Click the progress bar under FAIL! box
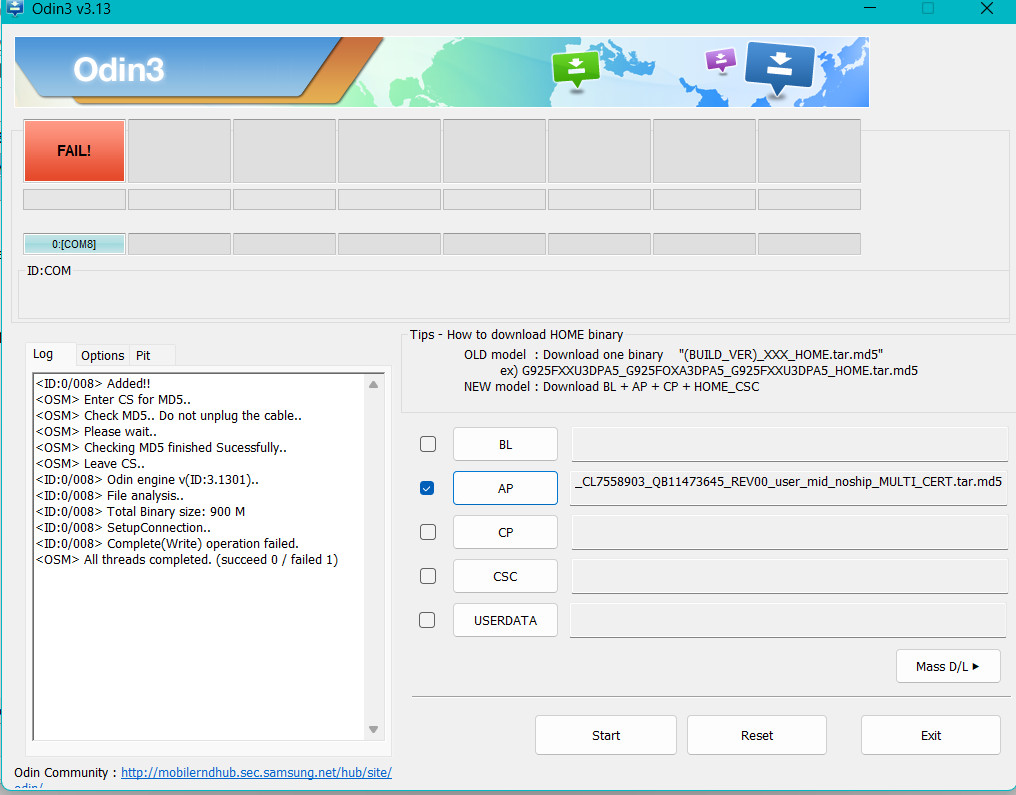Image resolution: width=1016 pixels, height=795 pixels. click(75, 200)
